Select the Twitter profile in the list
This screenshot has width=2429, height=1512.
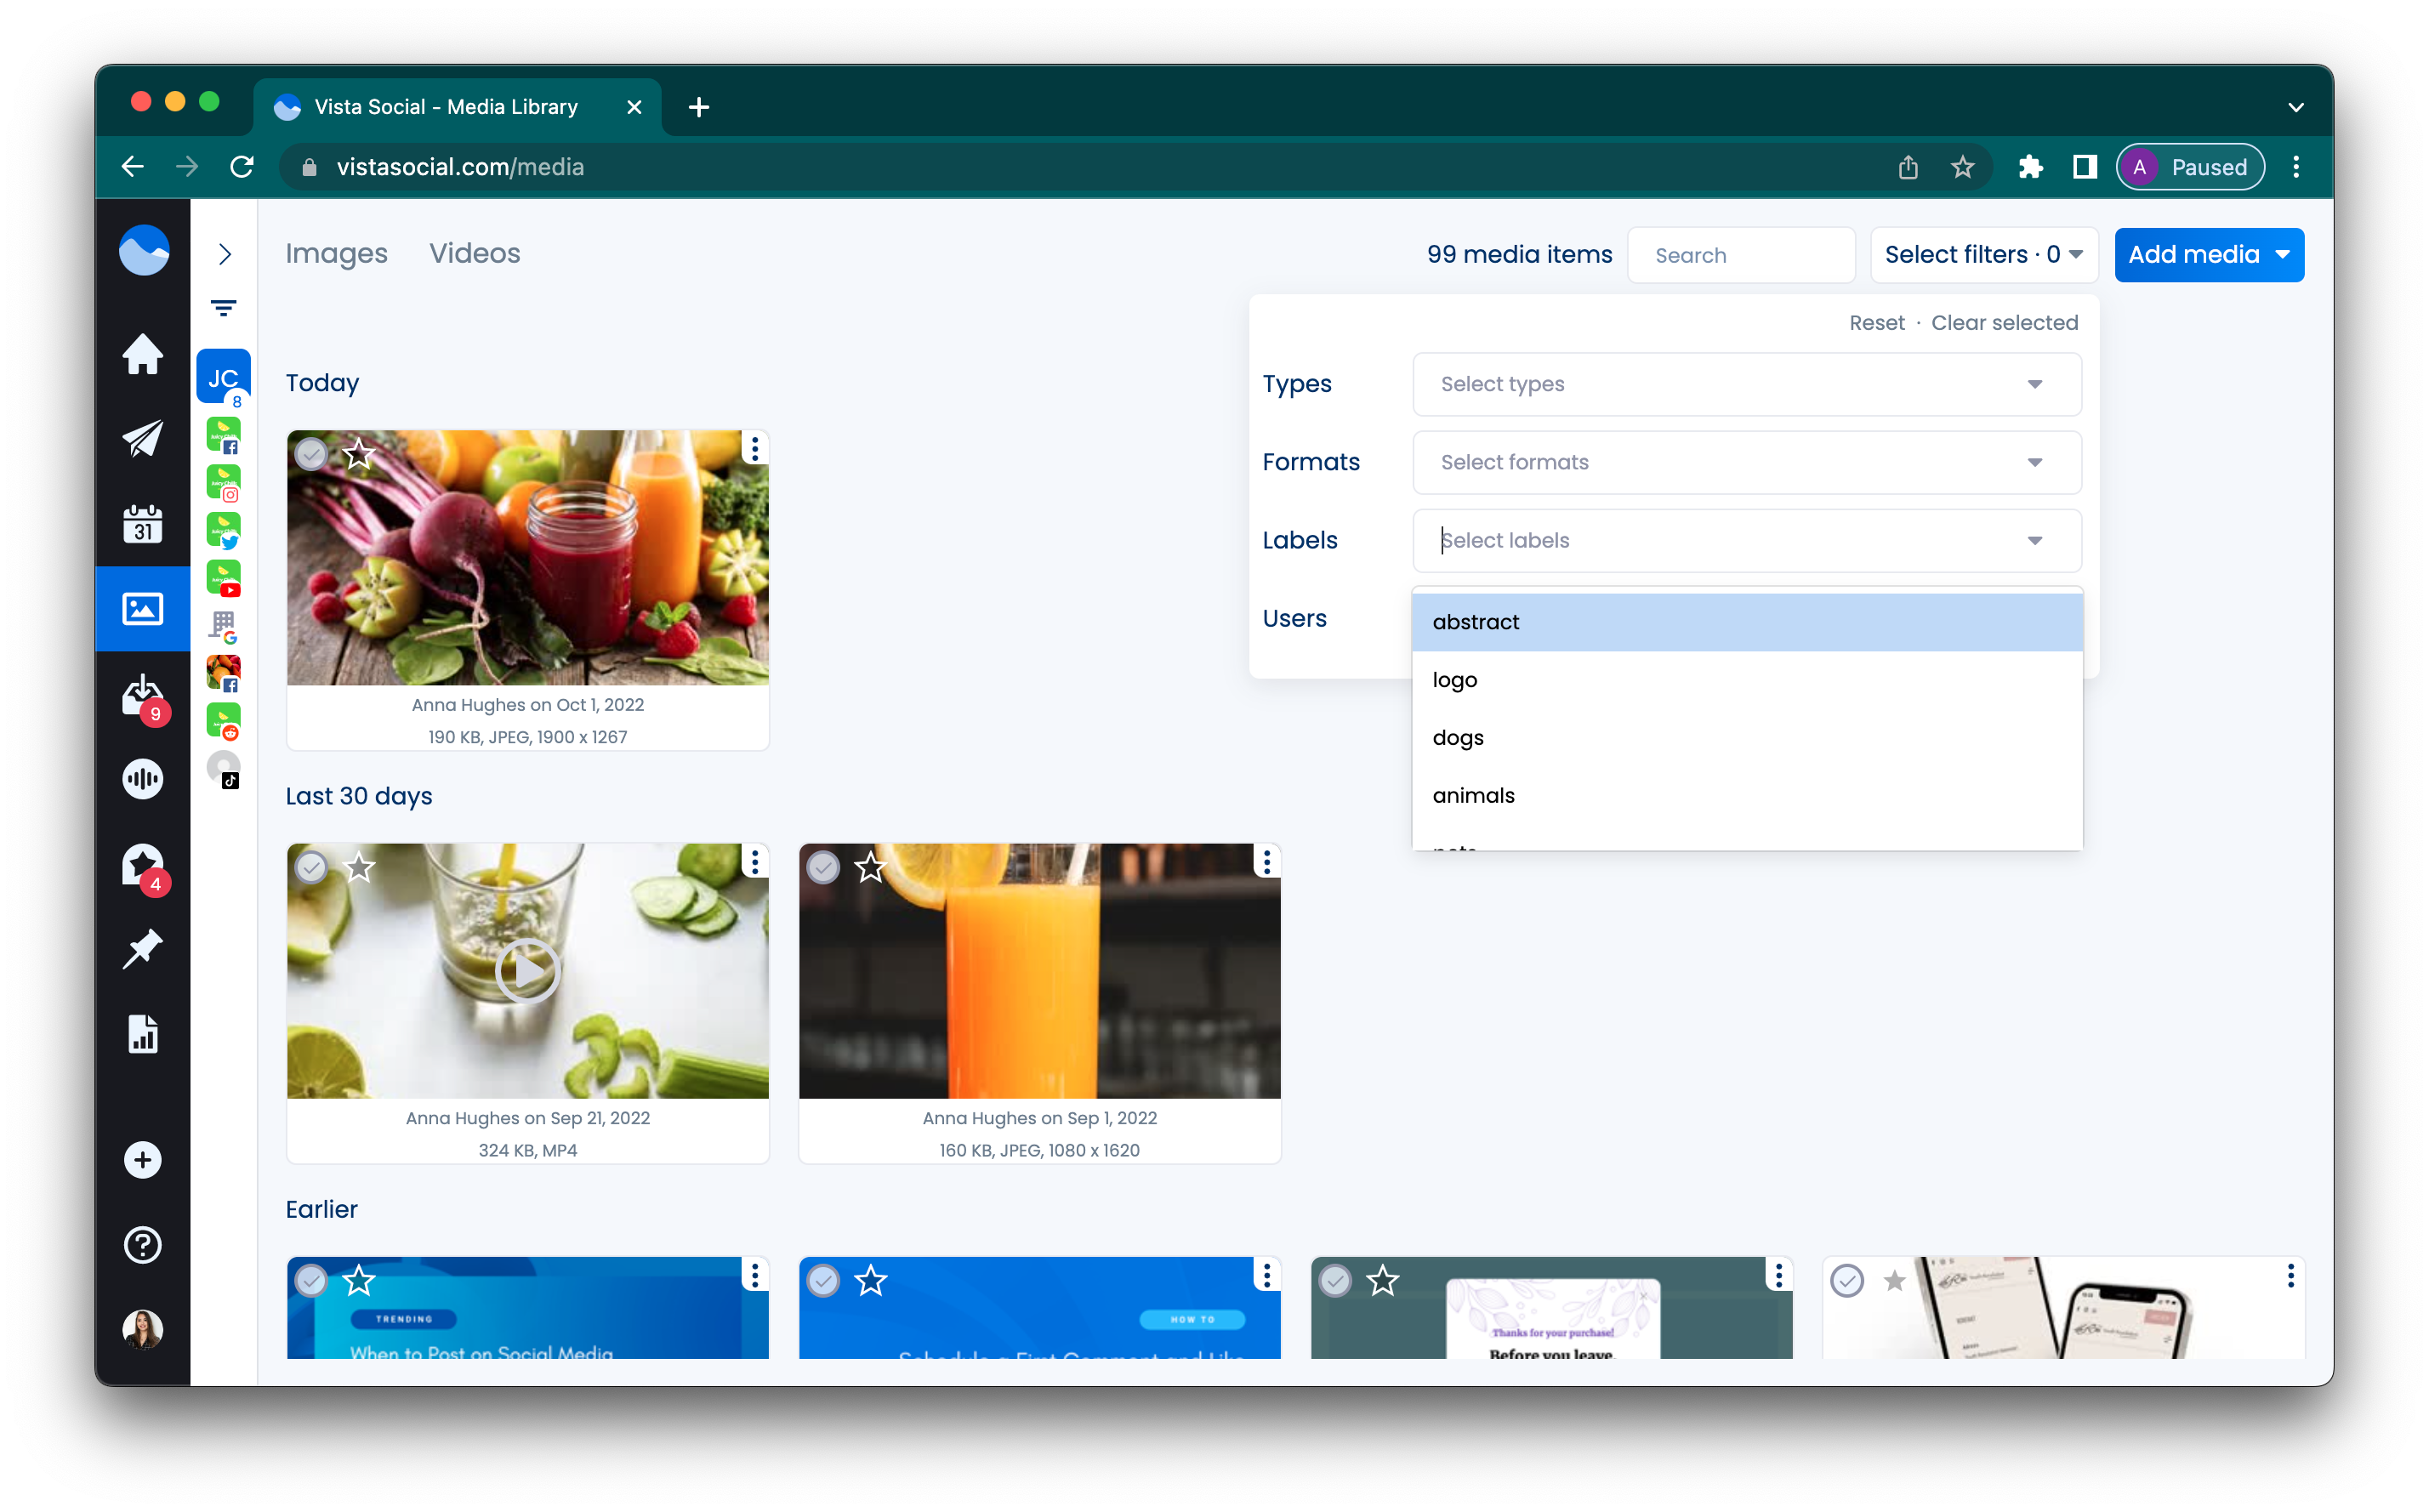[224, 532]
